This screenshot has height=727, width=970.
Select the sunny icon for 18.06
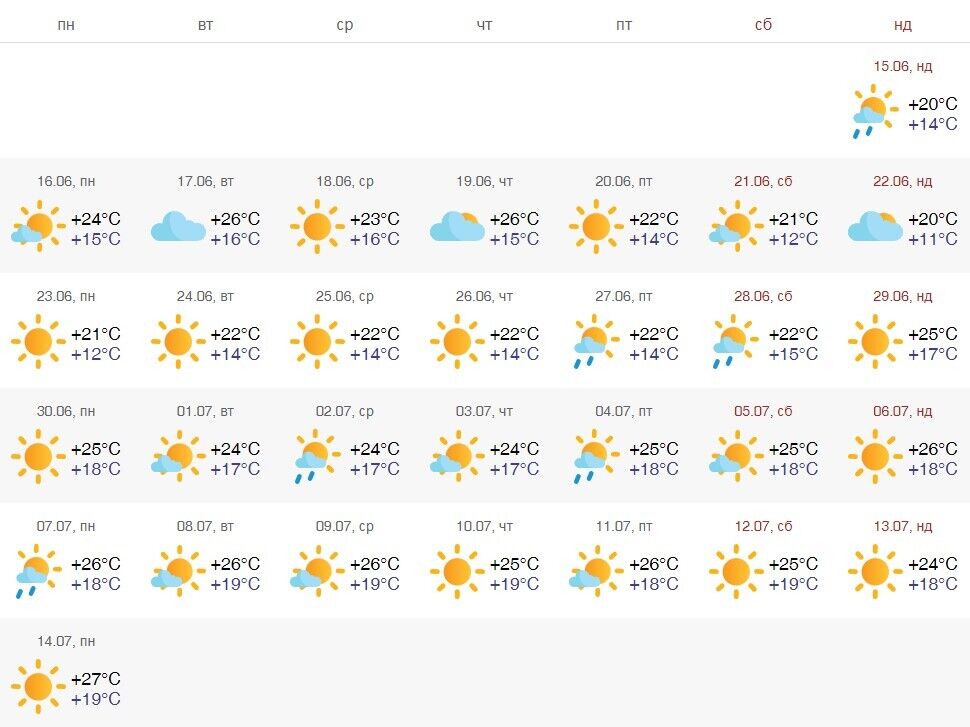(x=317, y=226)
